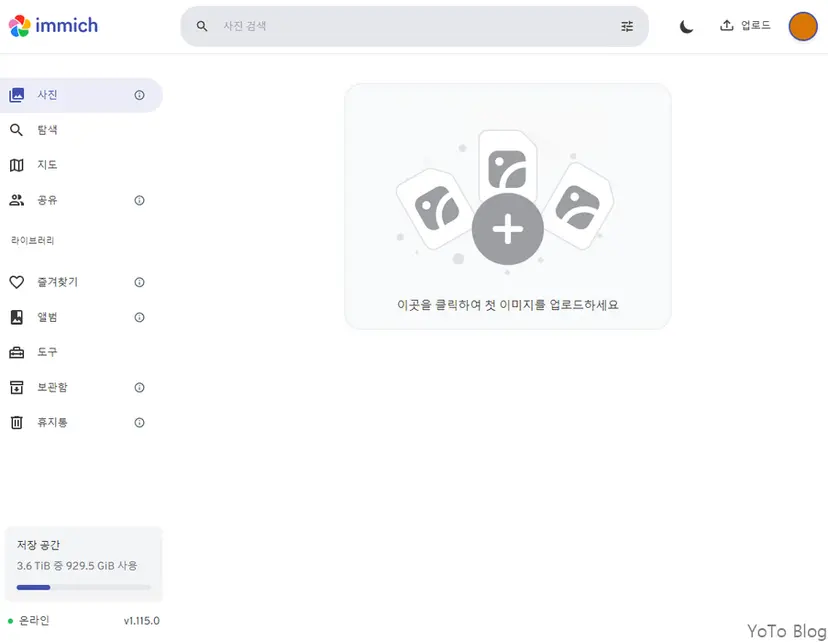Click the Immich logo in the header
828x642 pixels.
(x=53, y=26)
